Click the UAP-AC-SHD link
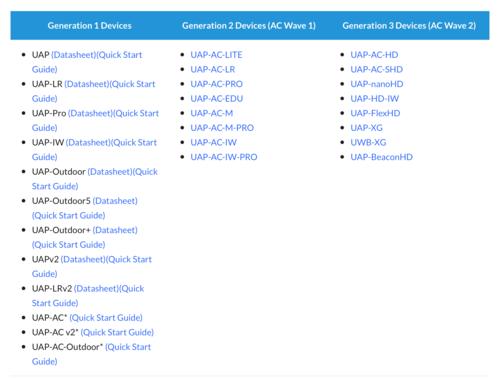Screen dimensions: 500x378 tap(376, 69)
